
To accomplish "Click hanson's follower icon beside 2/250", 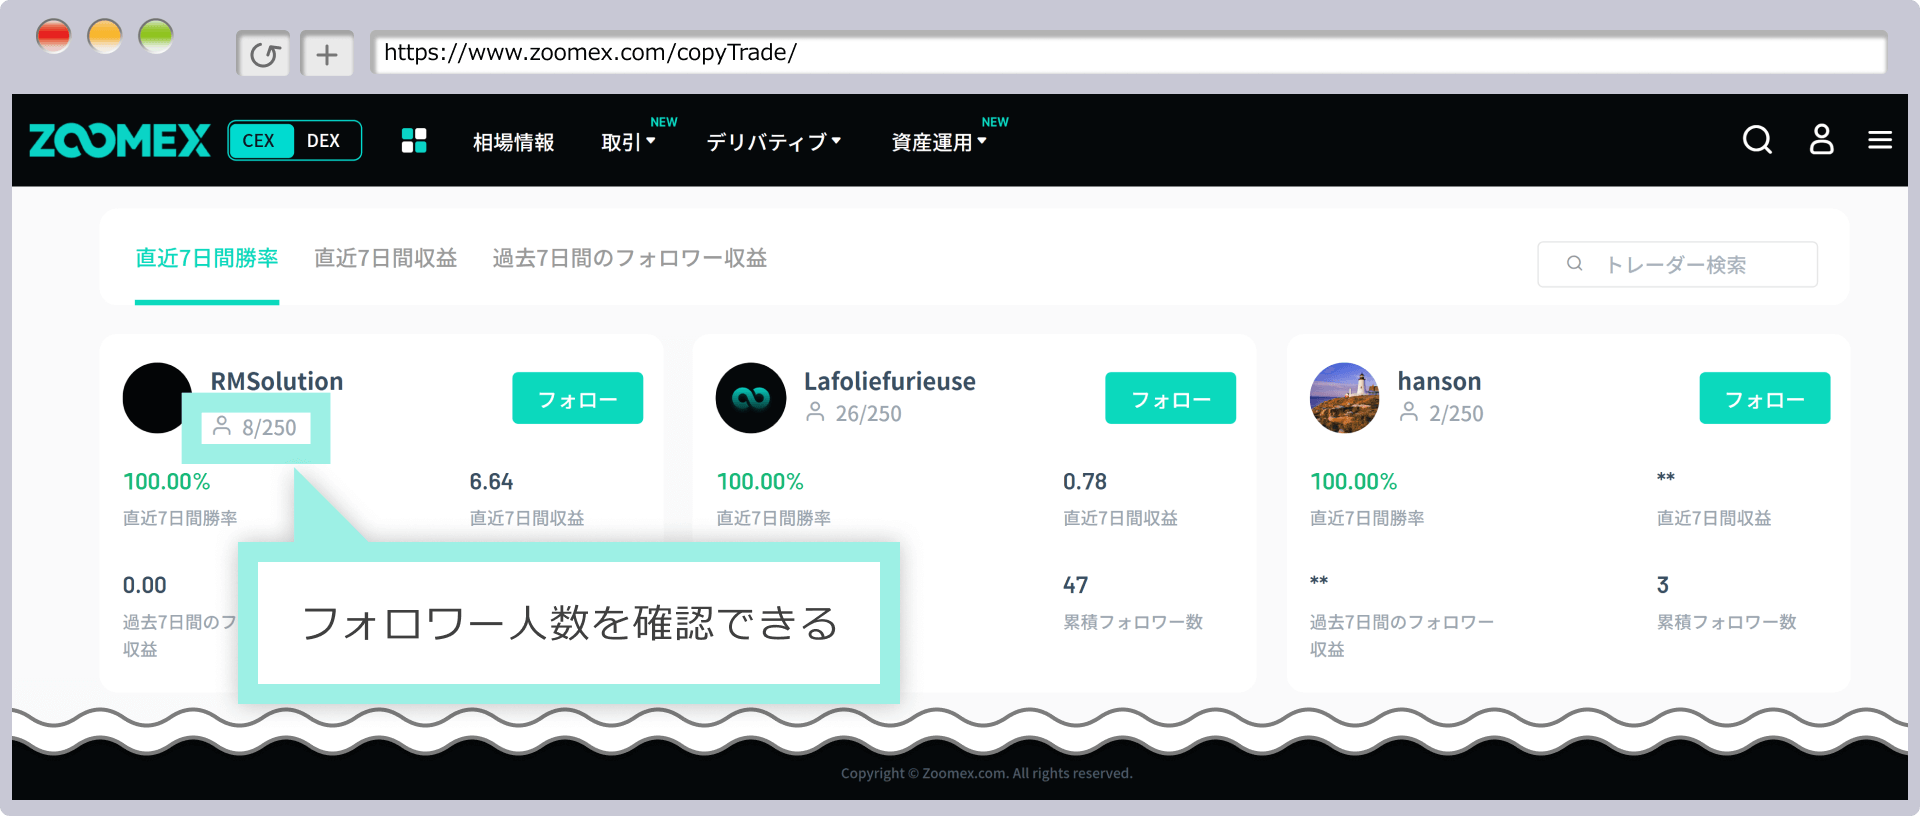I will coord(1409,412).
